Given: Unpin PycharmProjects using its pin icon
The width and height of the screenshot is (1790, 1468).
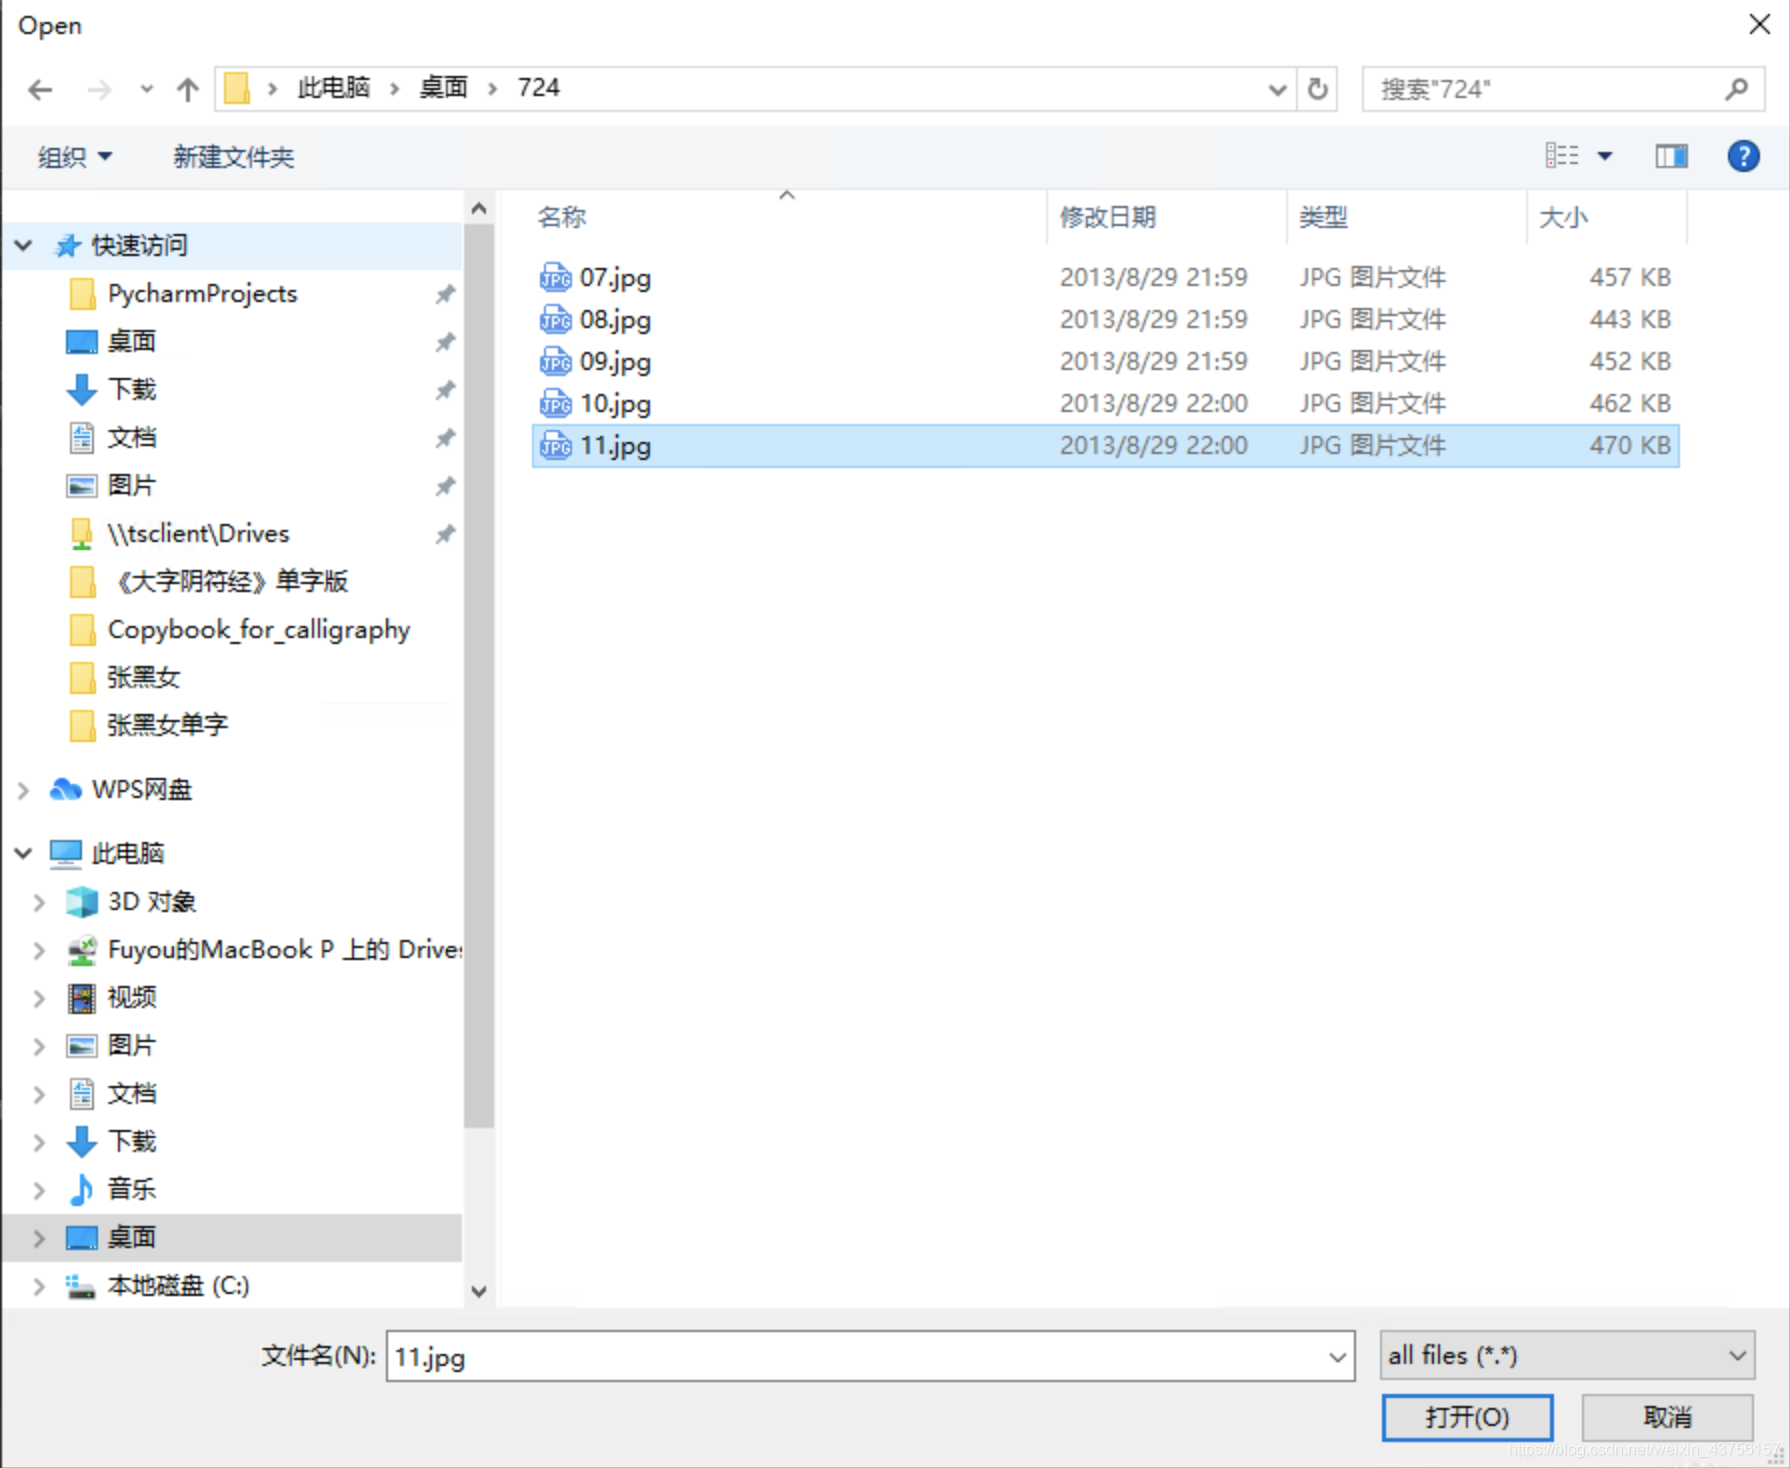Looking at the screenshot, I should pos(445,294).
